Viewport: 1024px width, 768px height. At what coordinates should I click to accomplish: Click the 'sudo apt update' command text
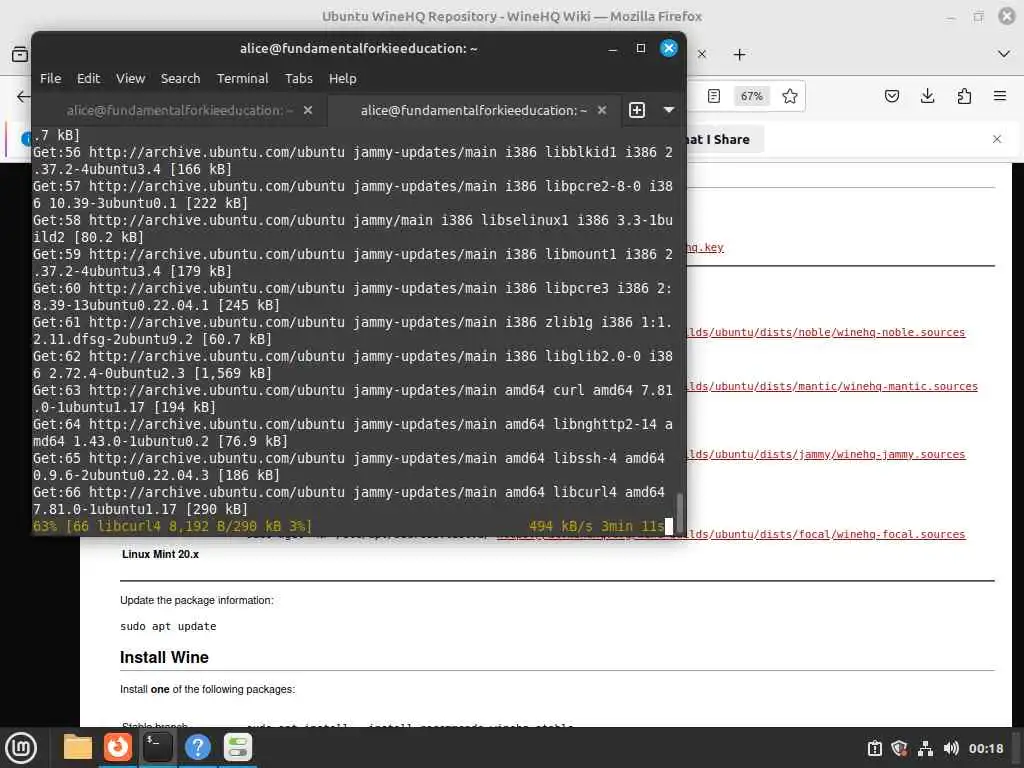click(x=168, y=626)
